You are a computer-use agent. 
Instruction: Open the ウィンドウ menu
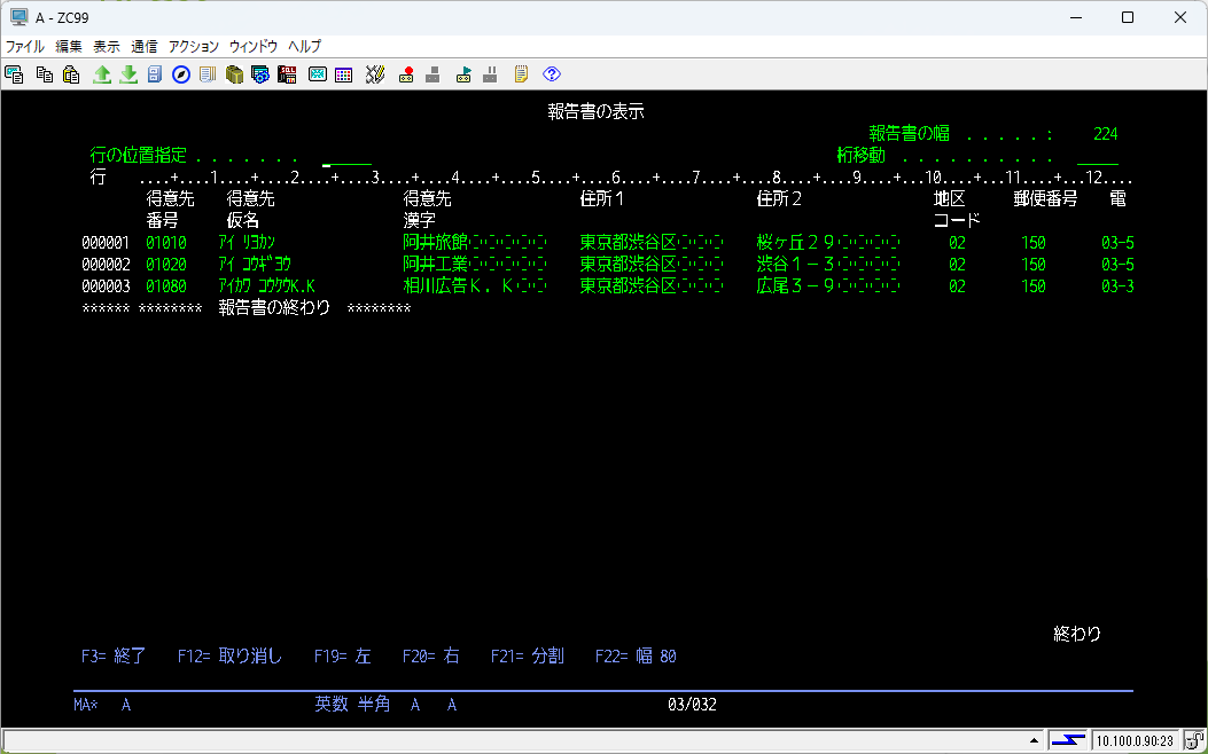[254, 46]
